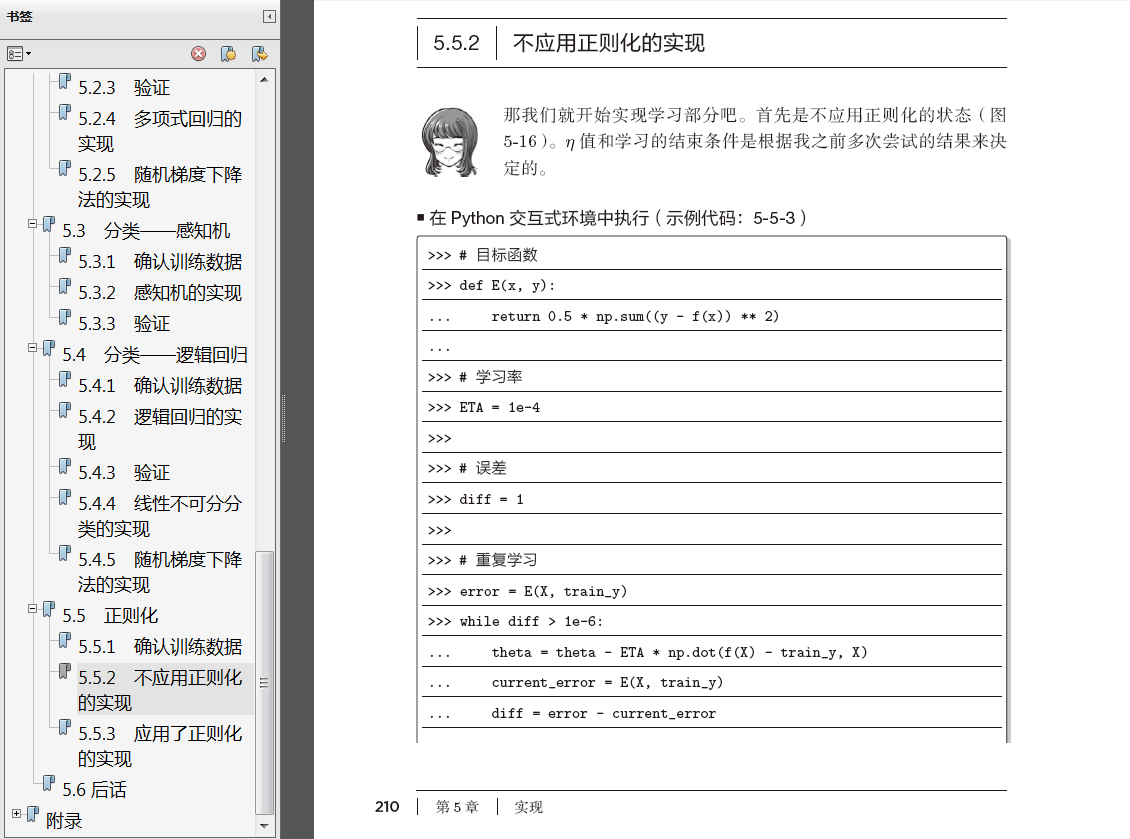Collapse the 5.5 正则化 section
This screenshot has height=839, width=1130.
pos(32,608)
